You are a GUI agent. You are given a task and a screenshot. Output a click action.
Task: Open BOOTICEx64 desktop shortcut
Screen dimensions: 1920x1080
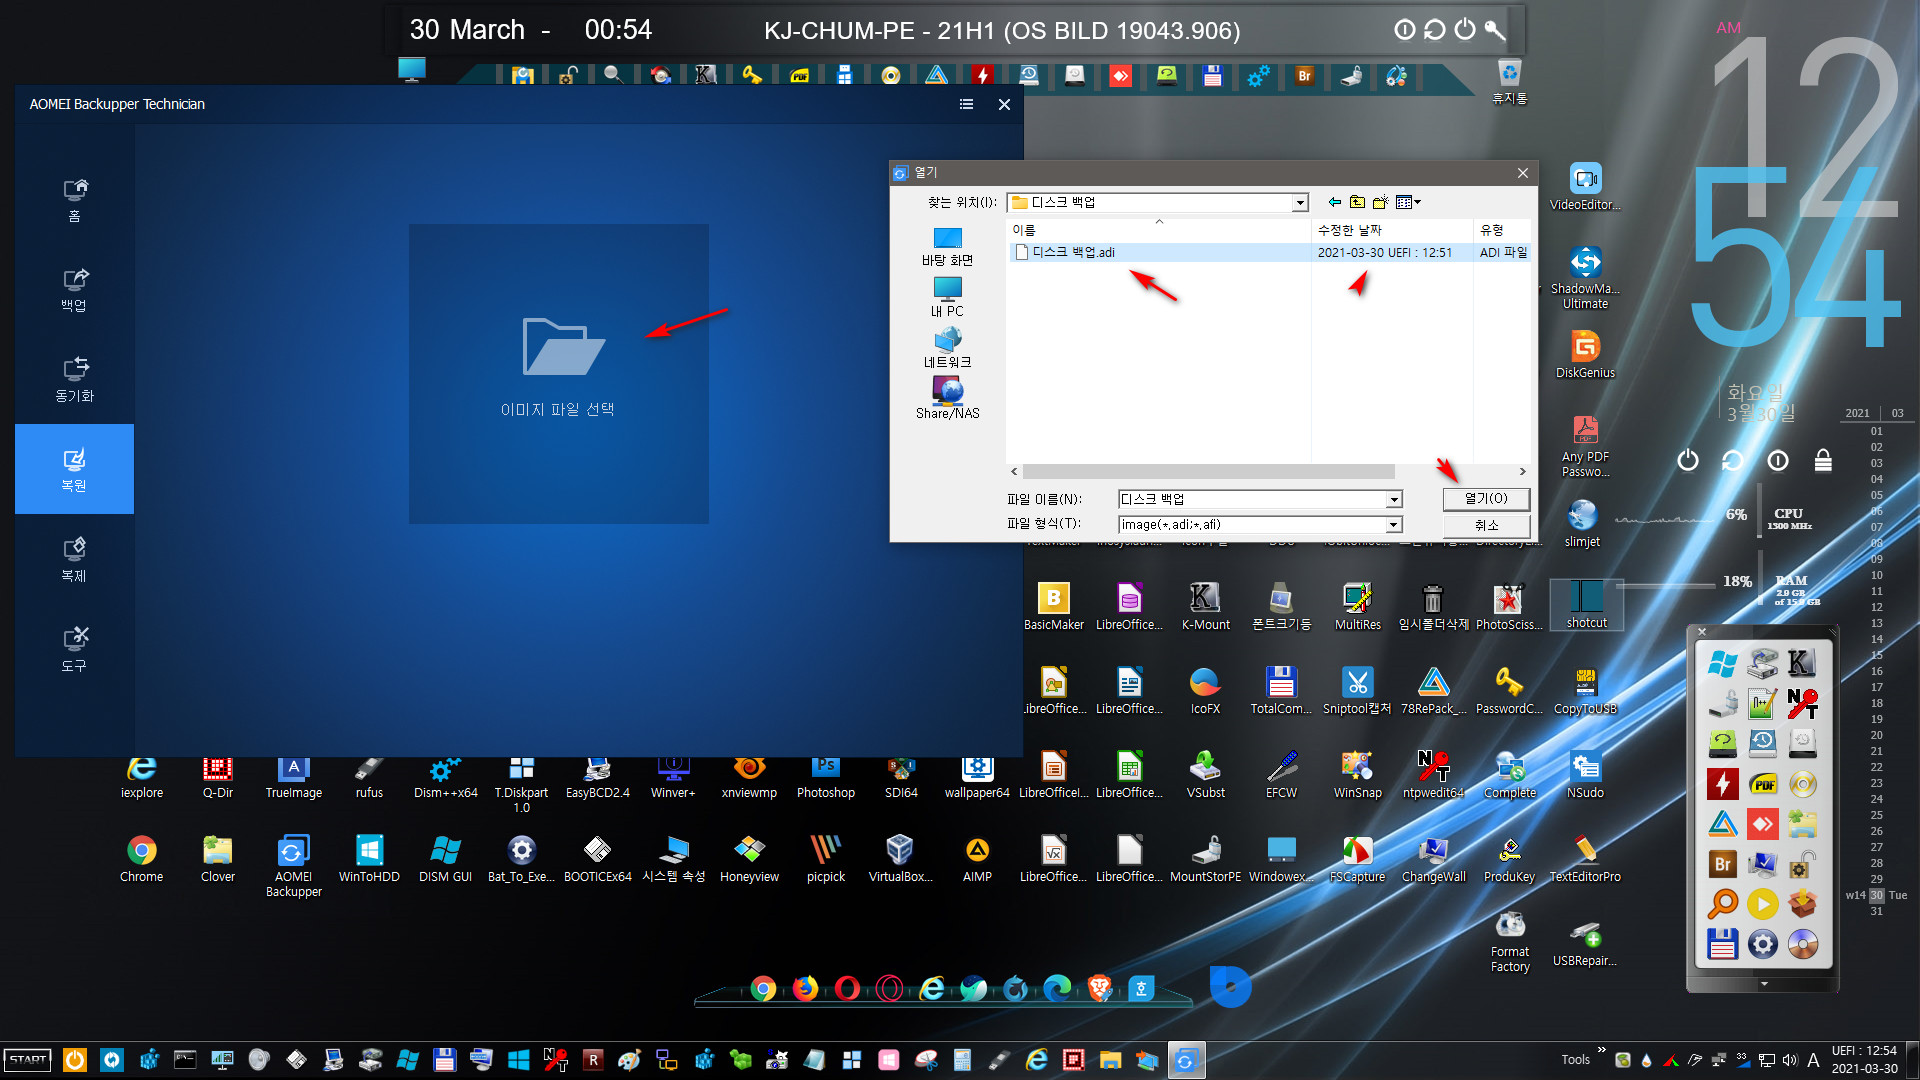[597, 859]
